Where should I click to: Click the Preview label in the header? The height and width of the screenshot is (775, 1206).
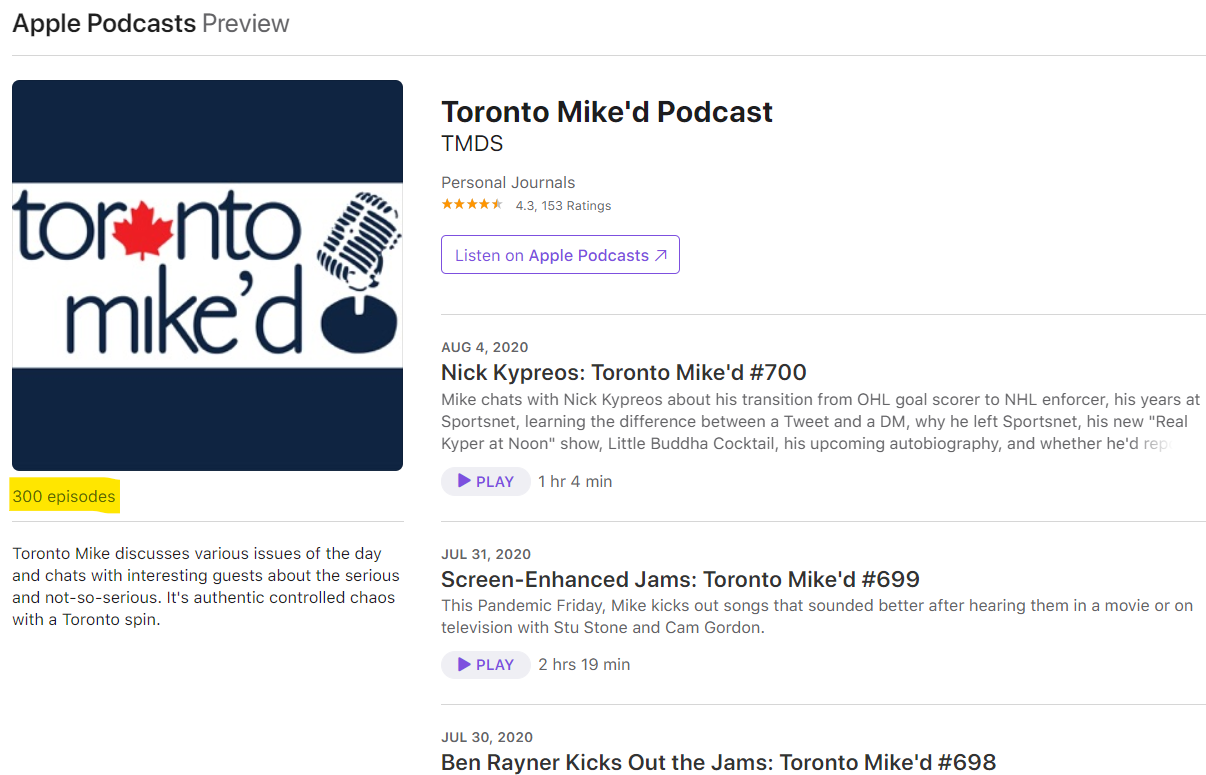(x=246, y=24)
